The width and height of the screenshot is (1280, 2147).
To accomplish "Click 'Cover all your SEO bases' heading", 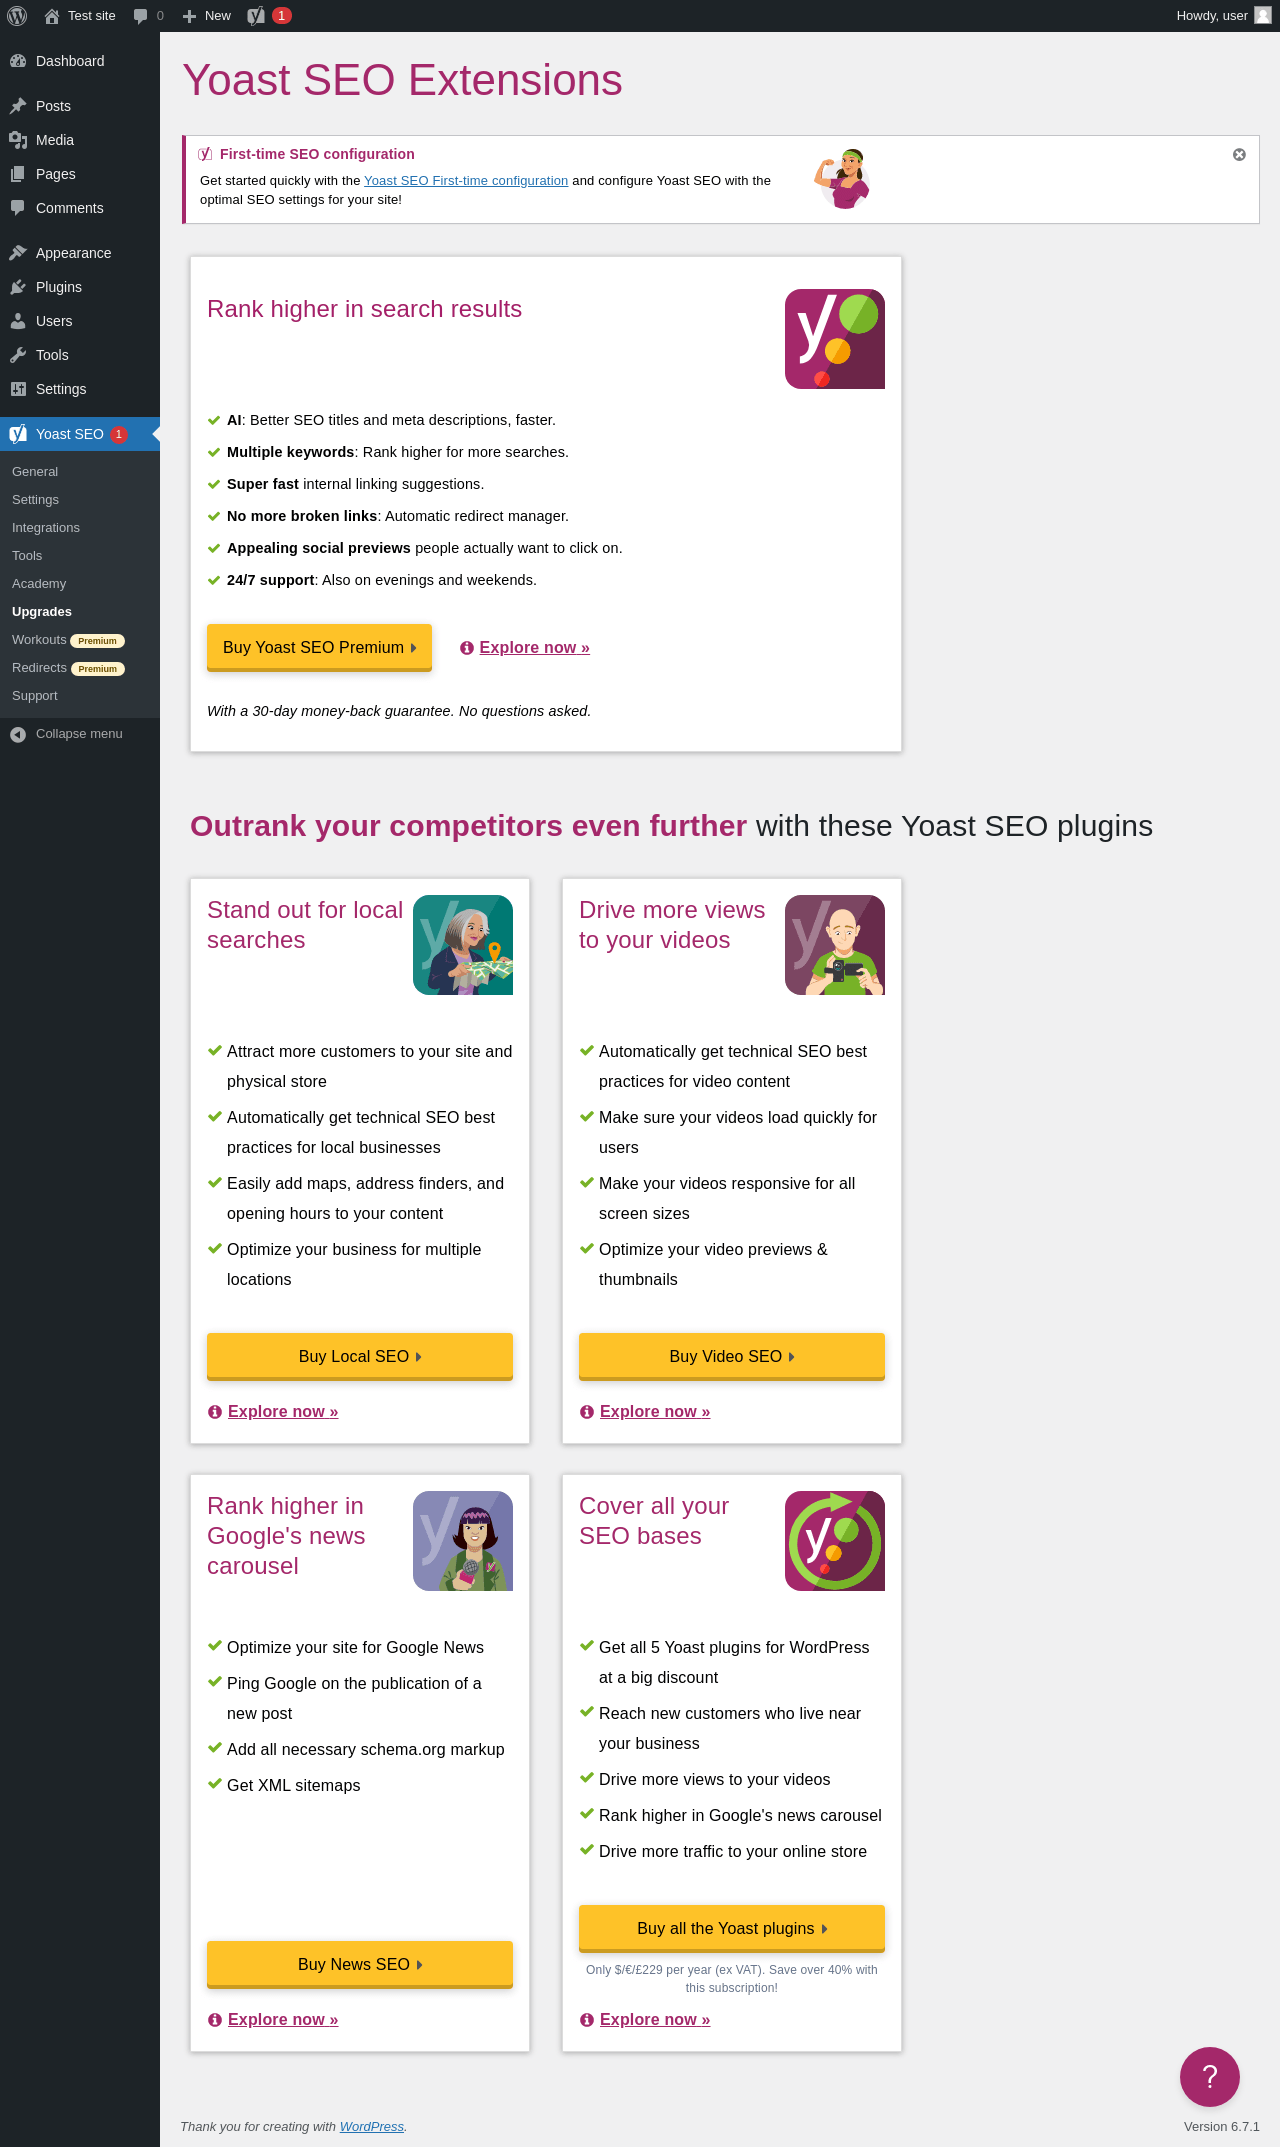I will (654, 1521).
